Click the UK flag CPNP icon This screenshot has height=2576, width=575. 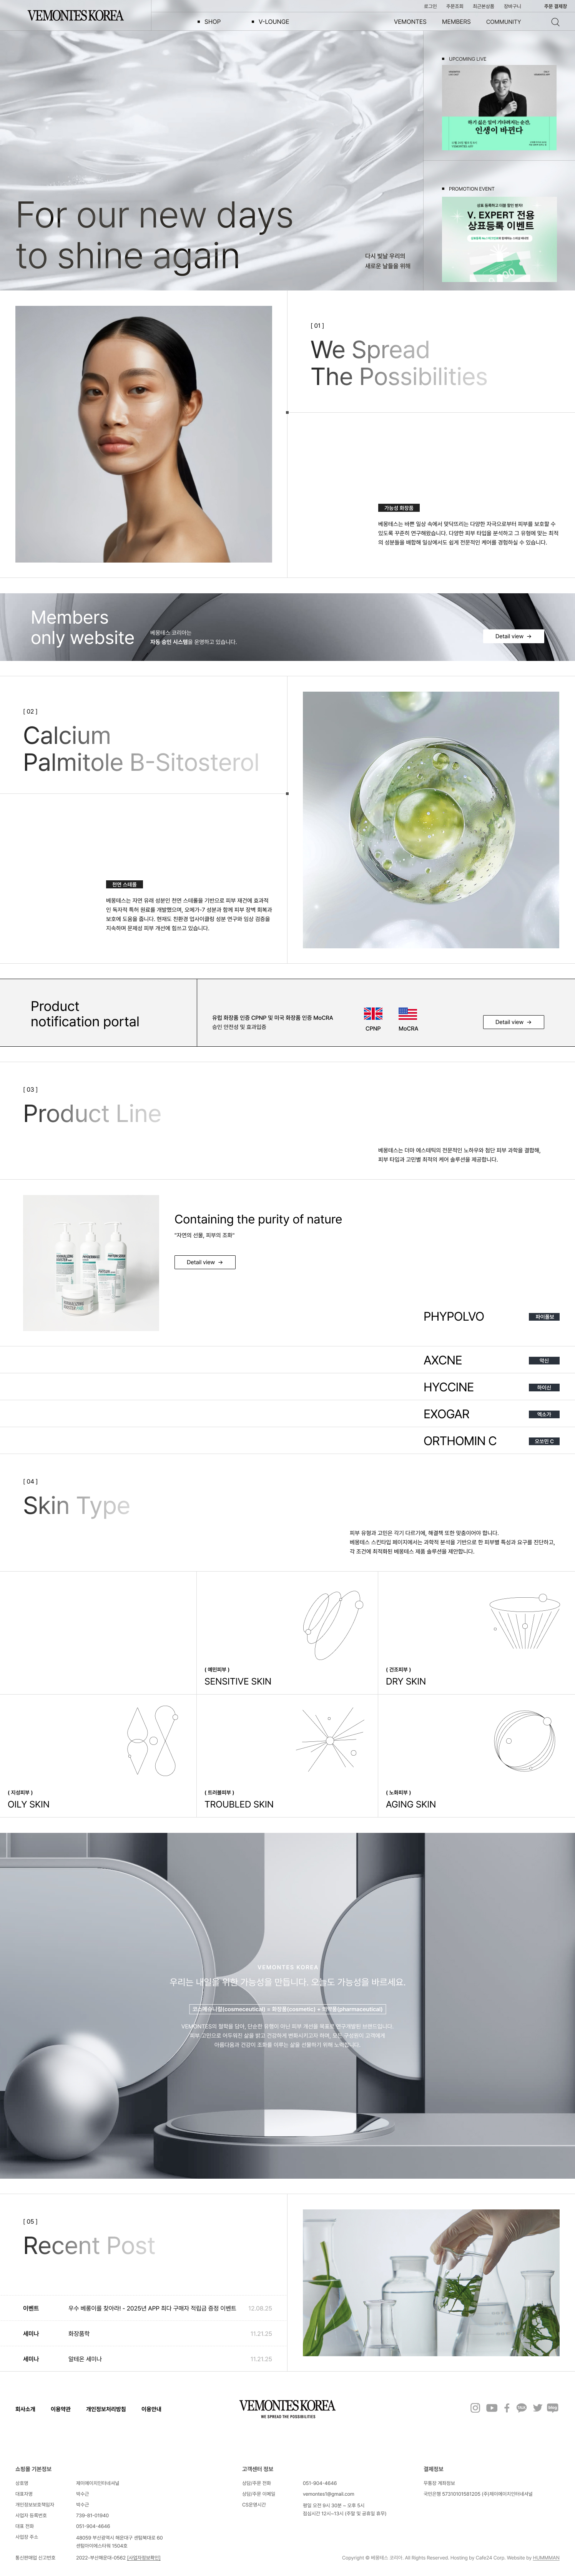tap(373, 1014)
